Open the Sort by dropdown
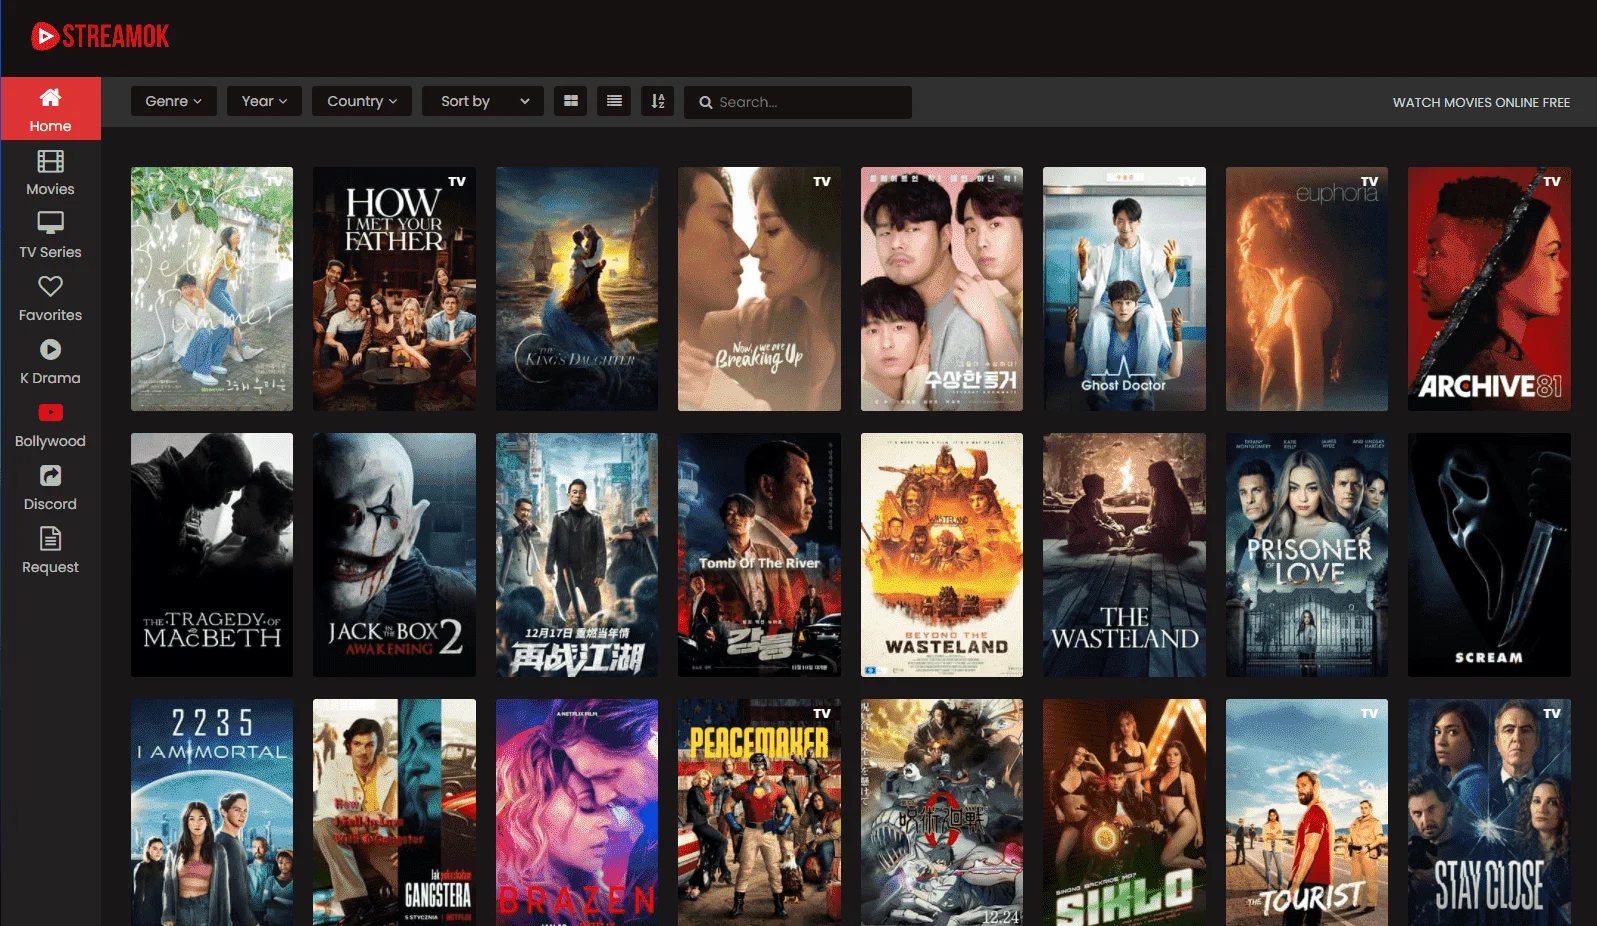 click(483, 101)
